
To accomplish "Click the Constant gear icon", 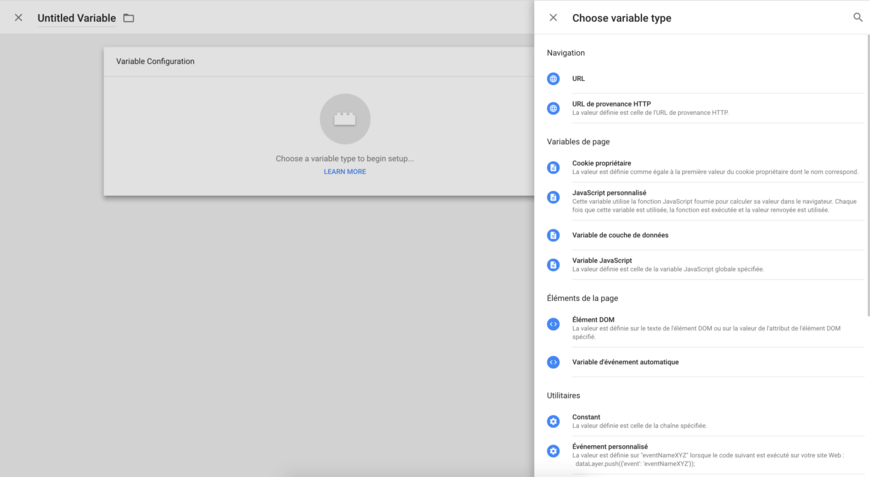I will (x=553, y=422).
